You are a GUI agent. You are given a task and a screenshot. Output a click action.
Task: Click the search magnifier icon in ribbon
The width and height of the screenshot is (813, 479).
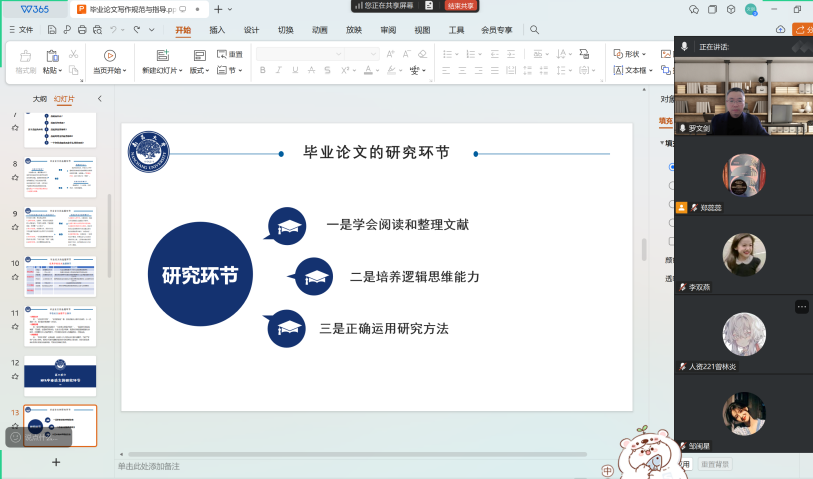[535, 30]
